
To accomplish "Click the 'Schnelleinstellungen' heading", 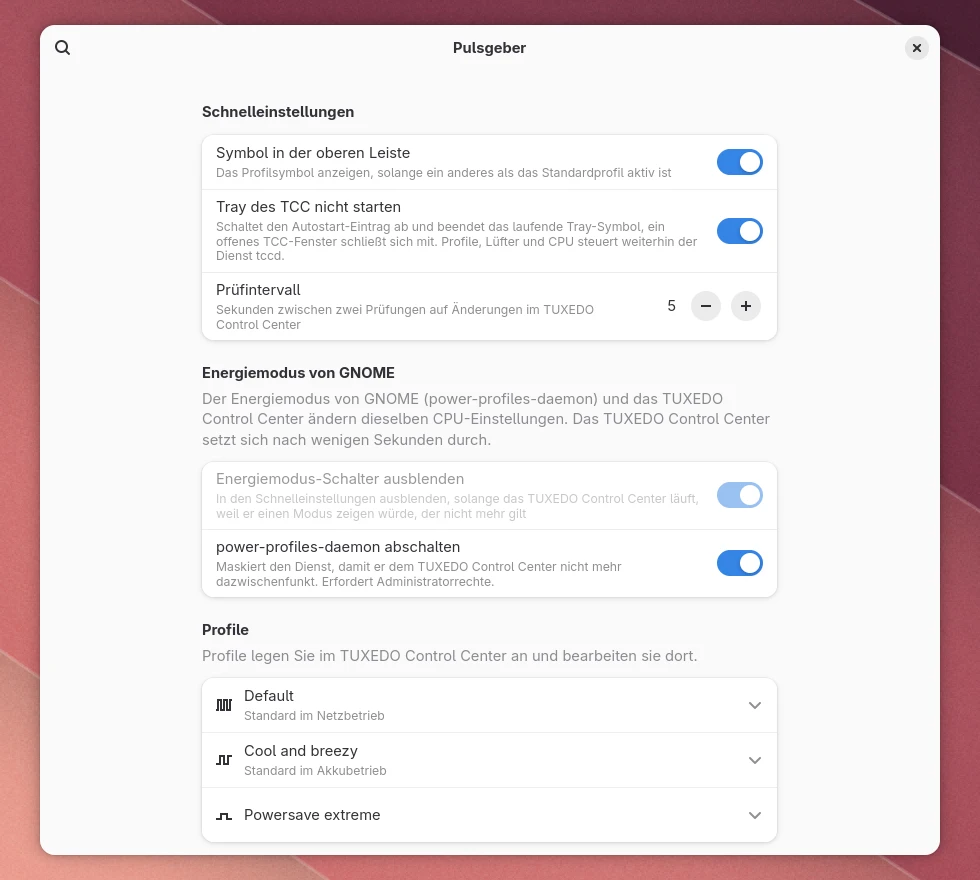I will pos(278,112).
